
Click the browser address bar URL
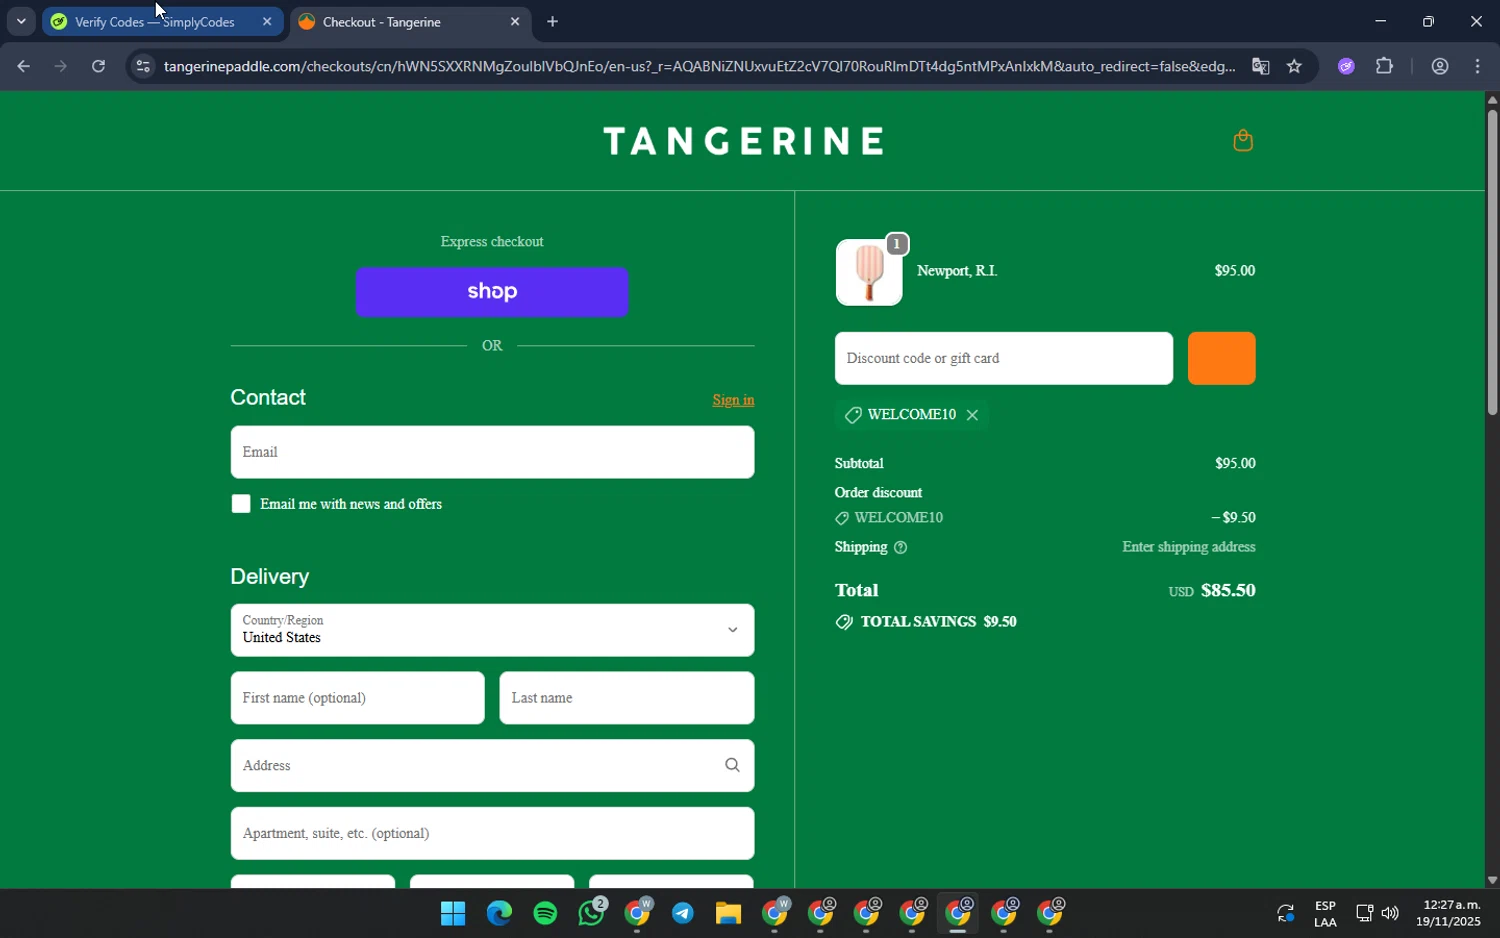pyautogui.click(x=700, y=67)
